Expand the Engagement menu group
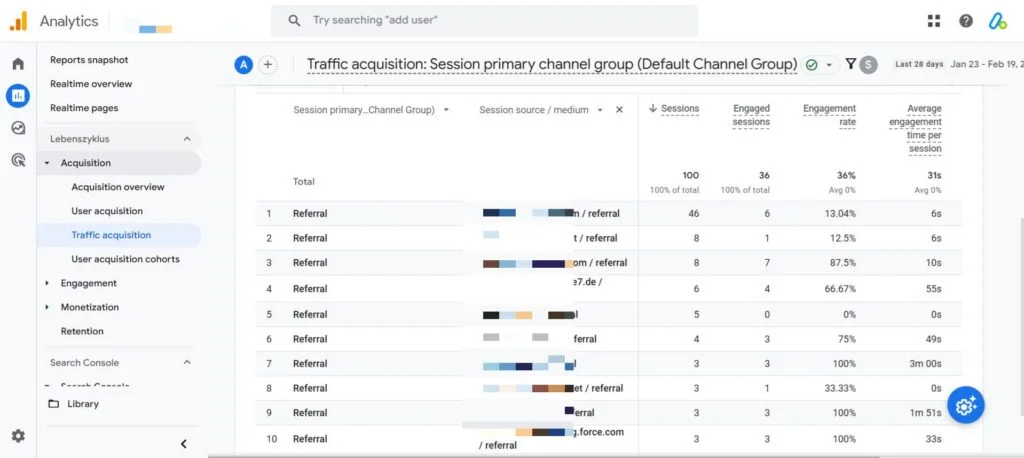Screen dimensions: 1024x458 89,283
